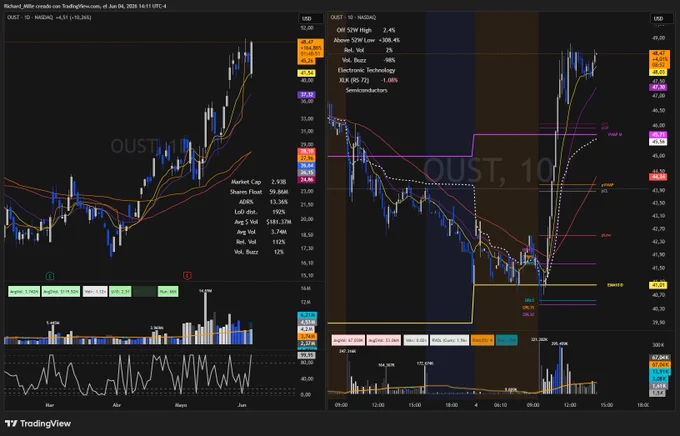Click the Semiconductors industry label
This screenshot has width=680, height=436.
click(366, 90)
